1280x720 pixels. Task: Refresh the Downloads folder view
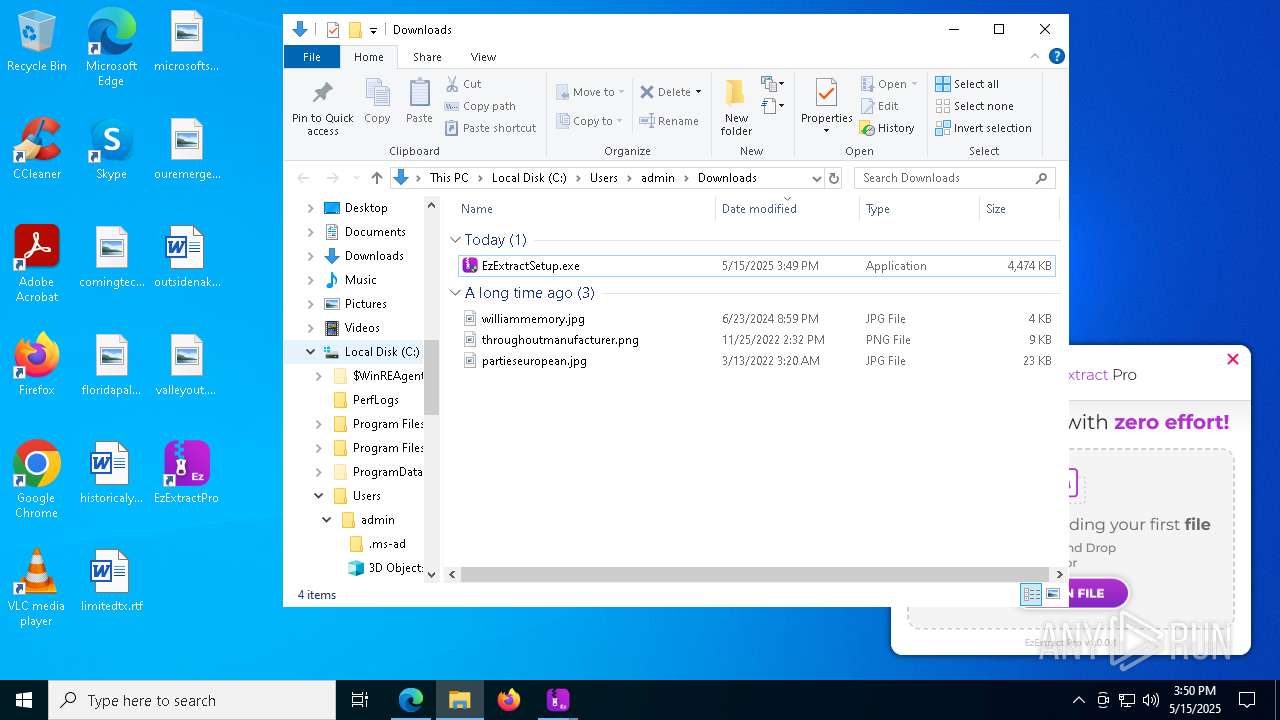pos(834,178)
